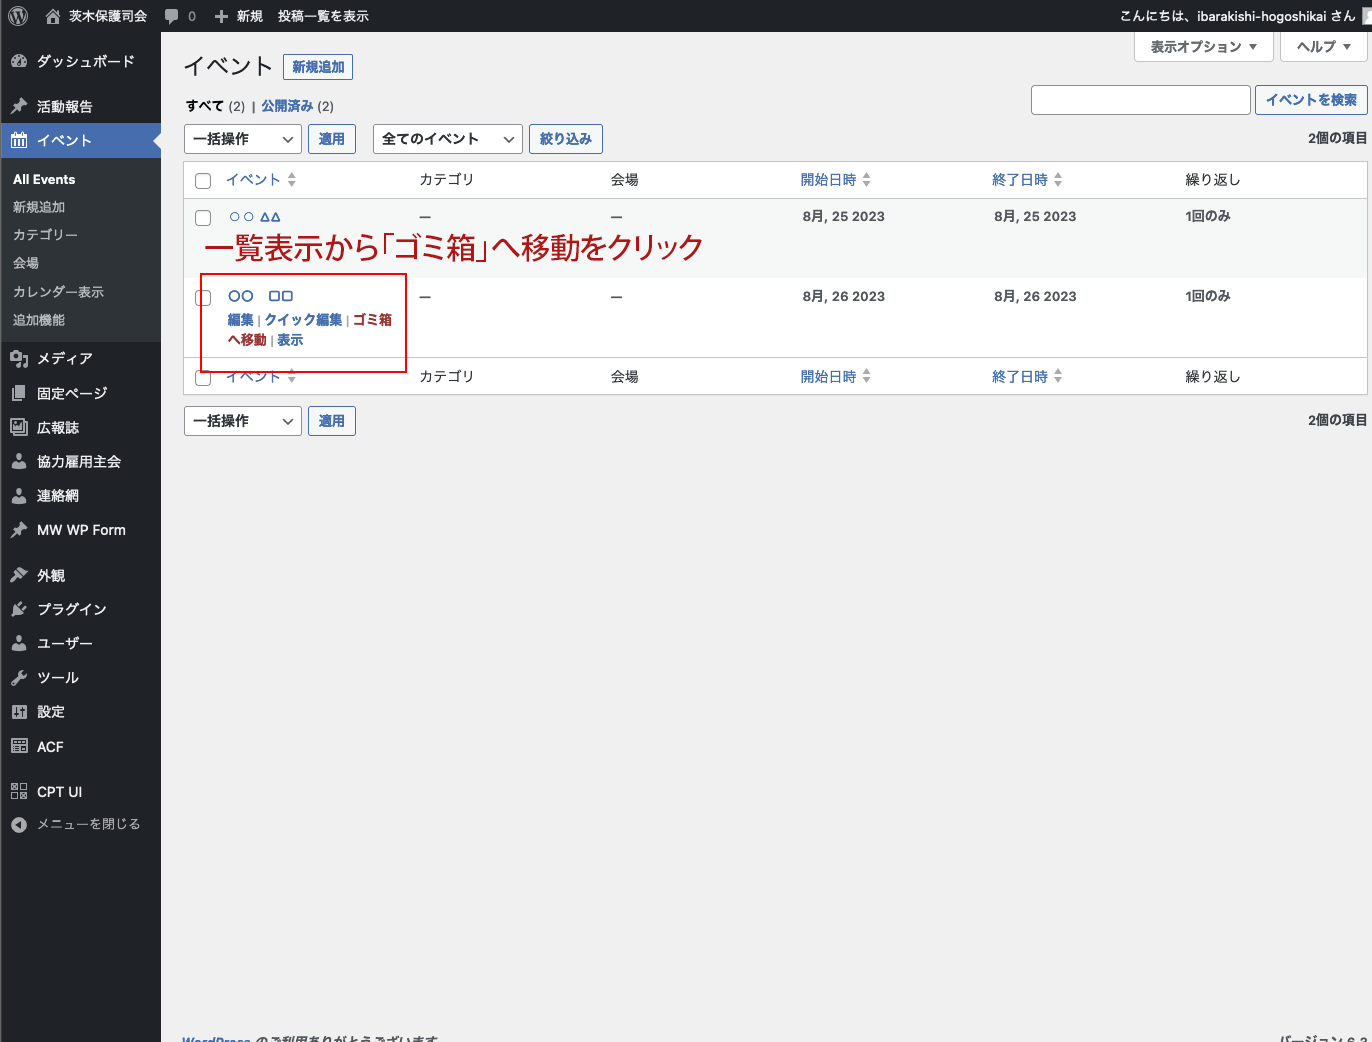1372x1042 pixels.
Task: Select カテゴリー in the events submenu
Action: [x=45, y=235]
